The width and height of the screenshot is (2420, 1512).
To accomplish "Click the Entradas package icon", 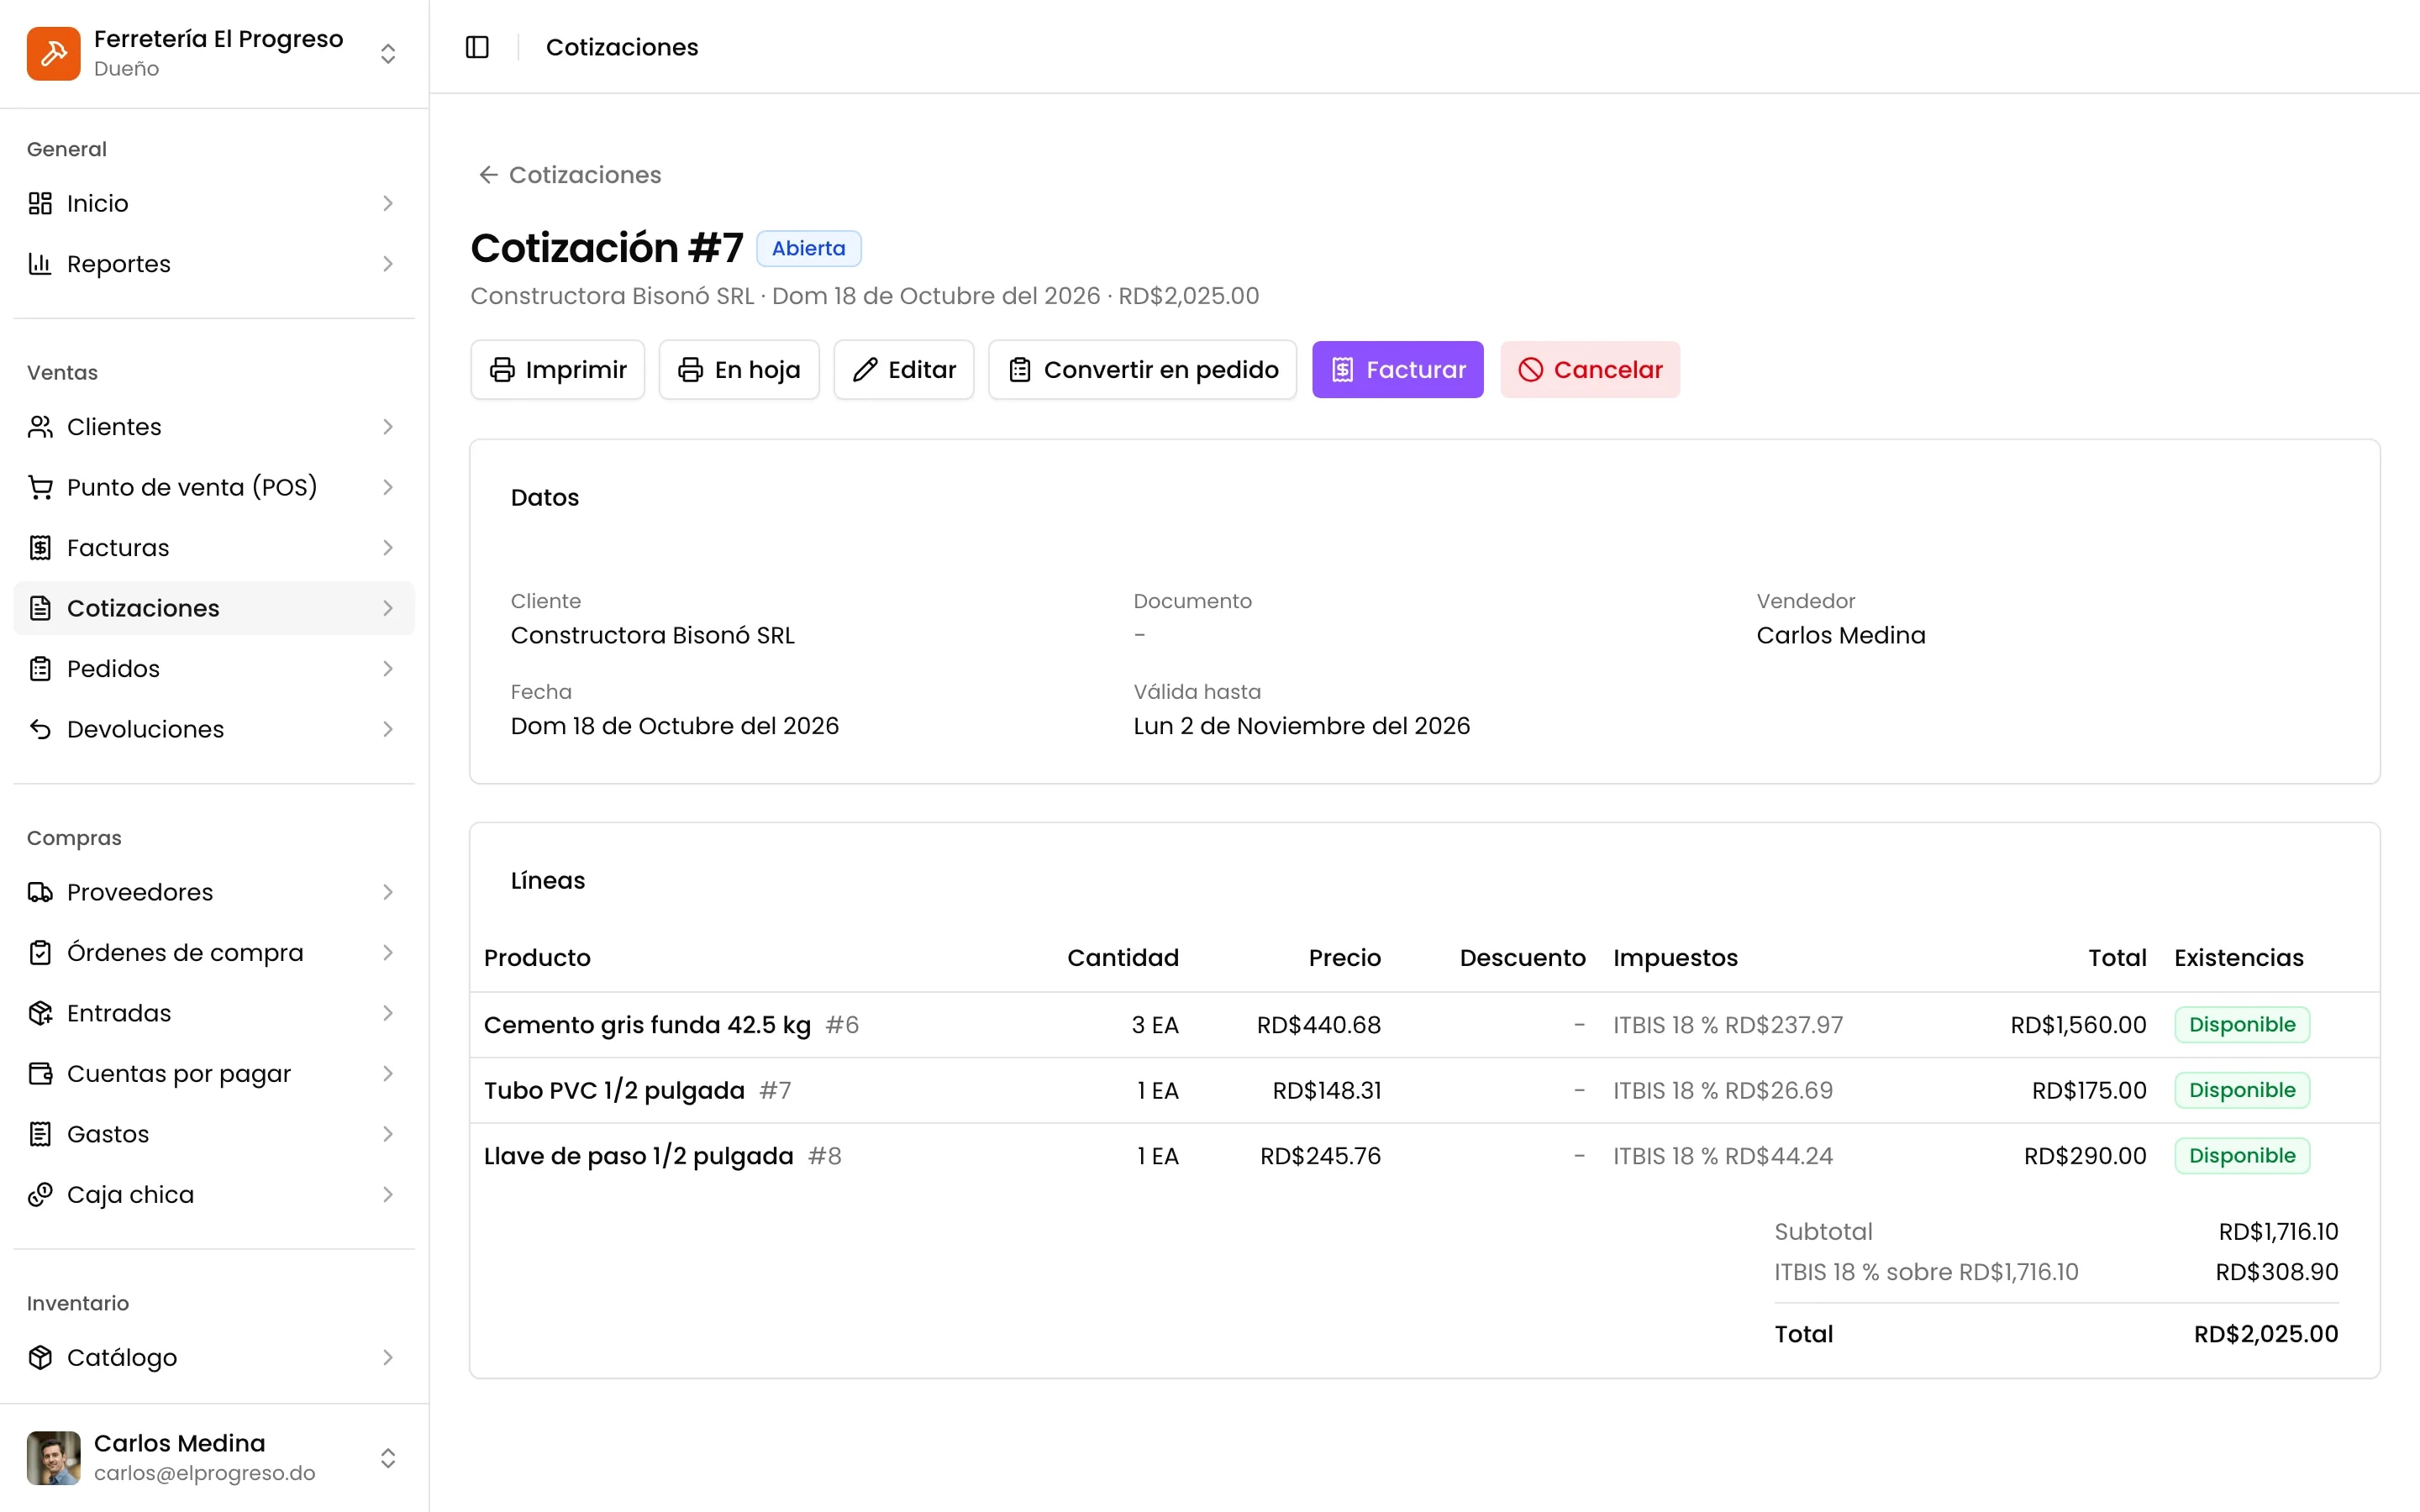I will pyautogui.click(x=40, y=1013).
